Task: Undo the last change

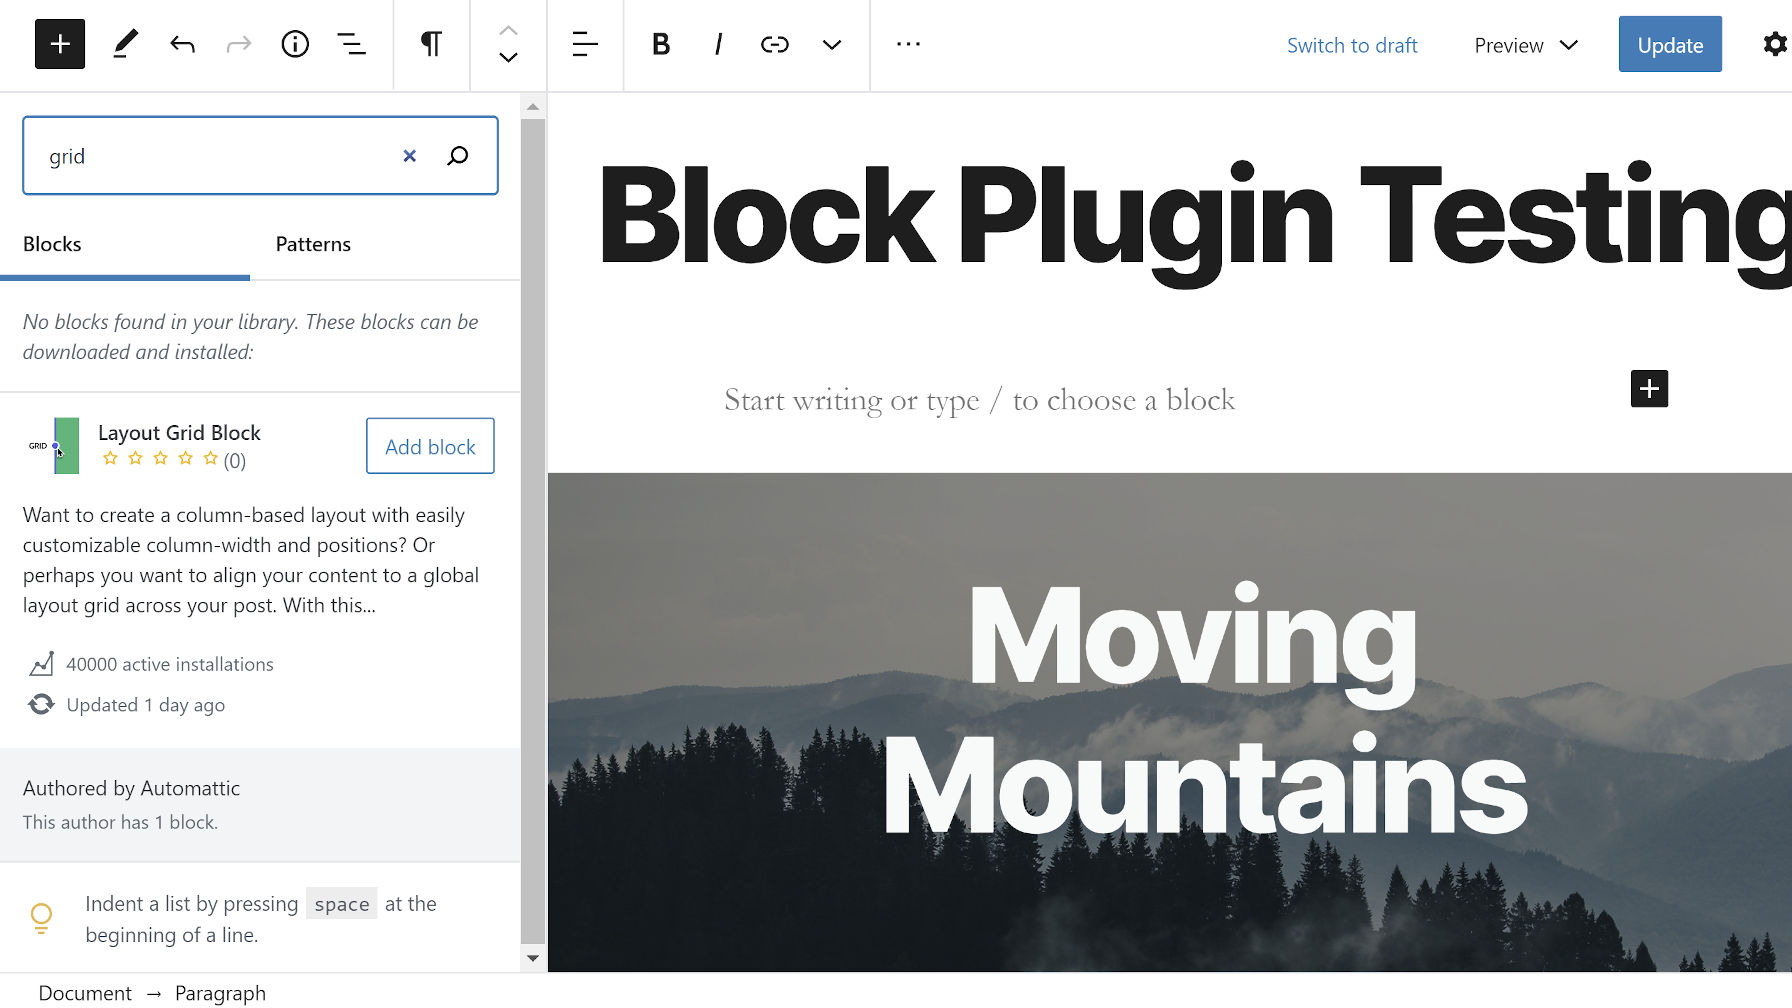Action: [x=182, y=44]
